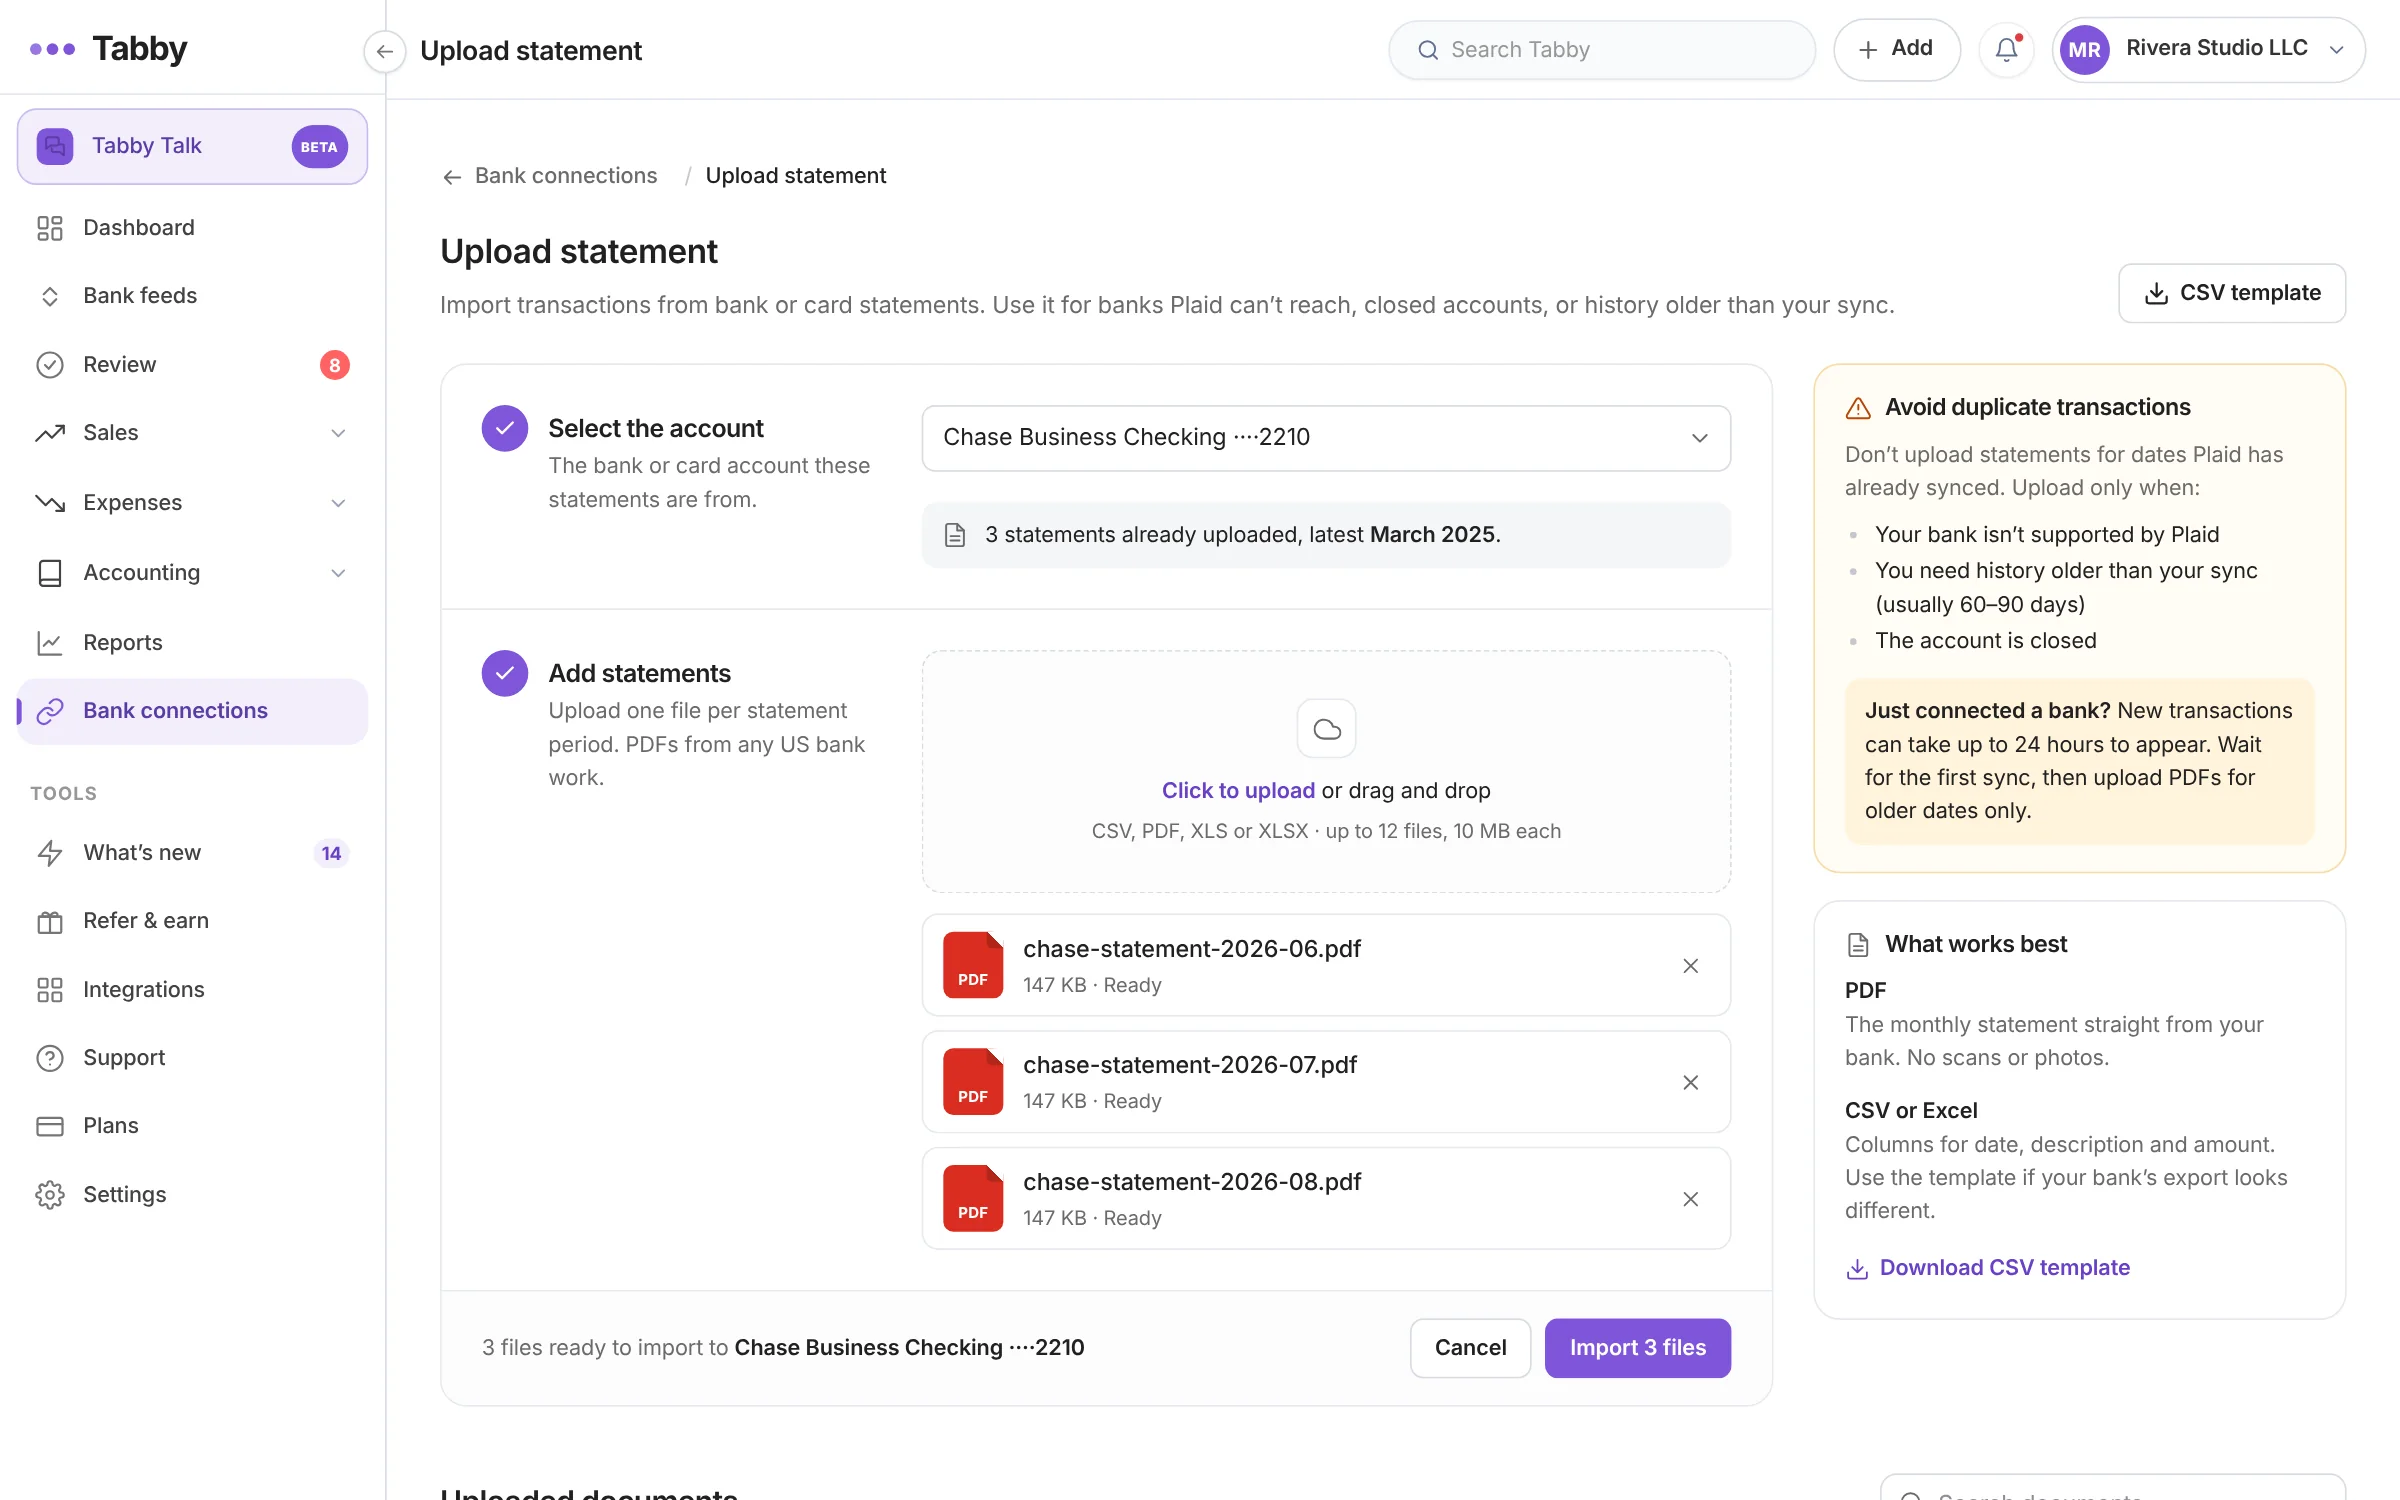
Task: Remove chase-statement-2026-08.pdf file
Action: [x=1690, y=1199]
